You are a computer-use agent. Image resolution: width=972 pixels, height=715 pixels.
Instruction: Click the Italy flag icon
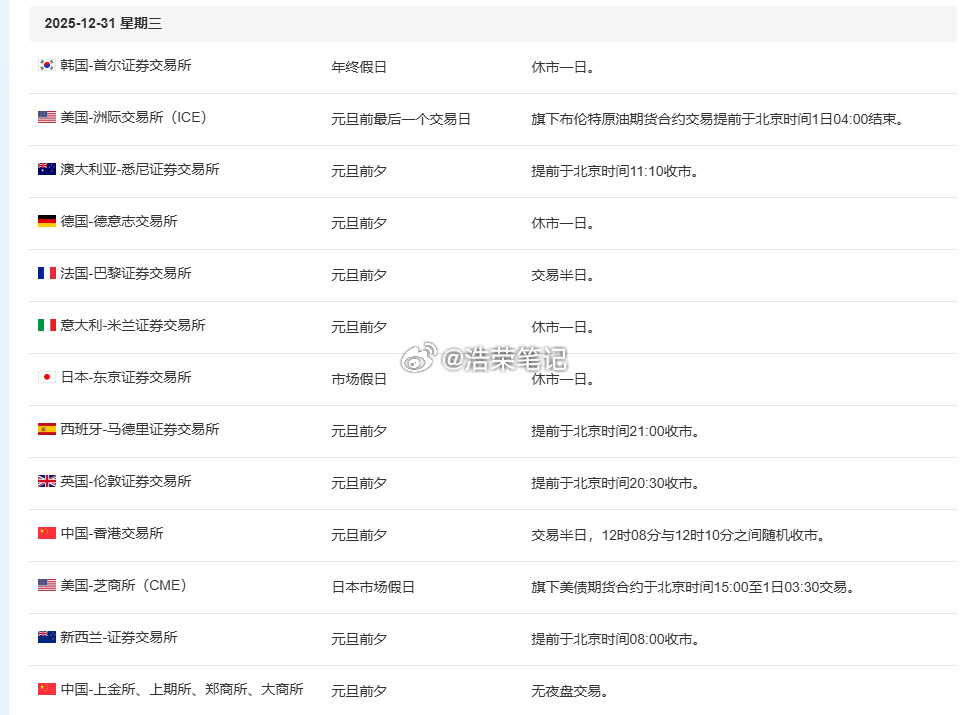(46, 327)
